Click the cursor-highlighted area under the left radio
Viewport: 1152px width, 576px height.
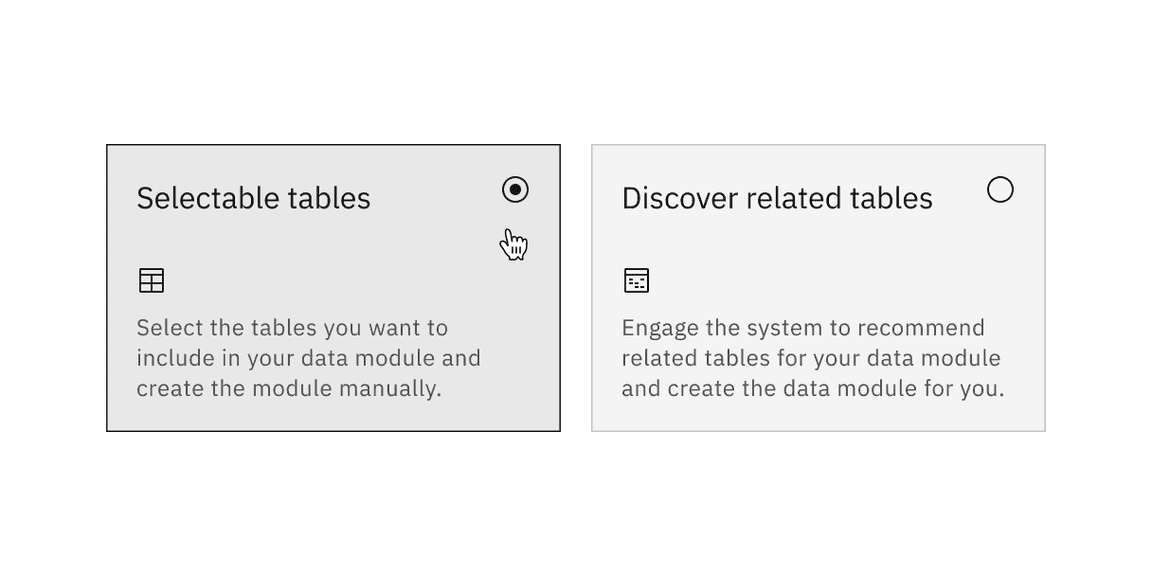[513, 243]
